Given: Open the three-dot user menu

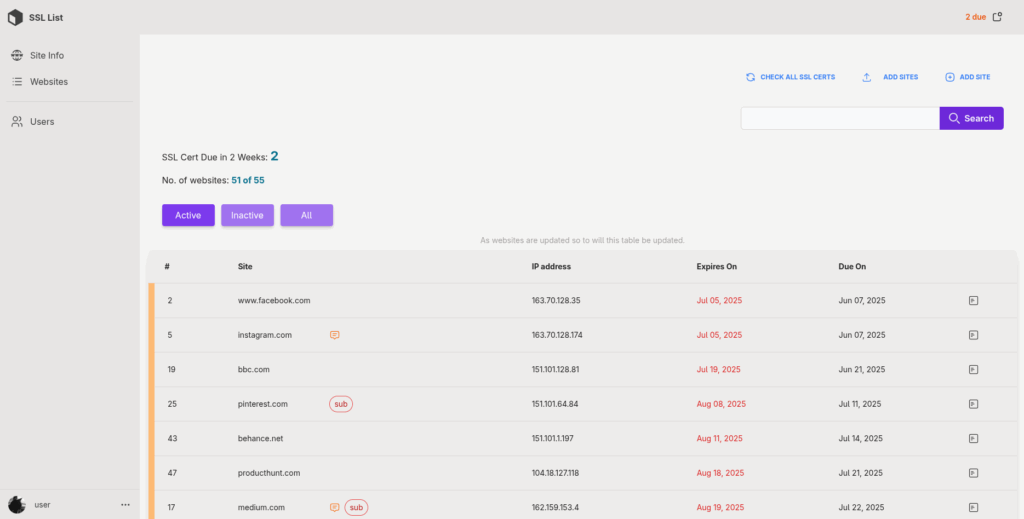Looking at the screenshot, I should [125, 505].
